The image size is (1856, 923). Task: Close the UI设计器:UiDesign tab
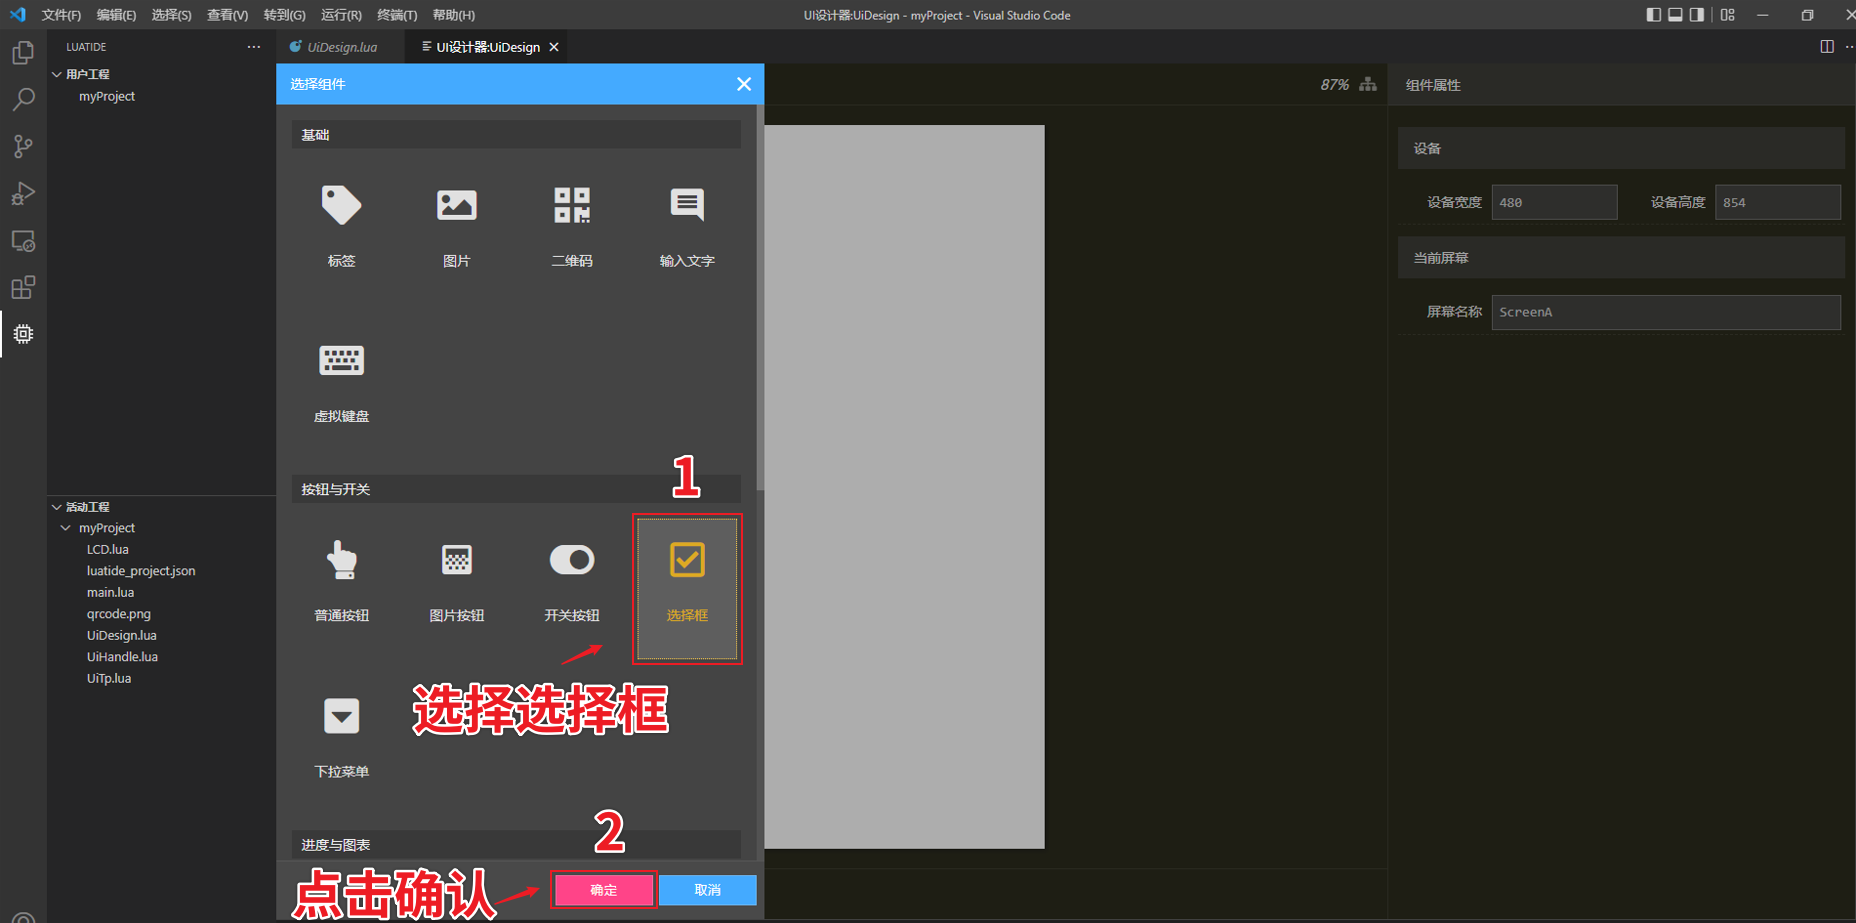(554, 47)
